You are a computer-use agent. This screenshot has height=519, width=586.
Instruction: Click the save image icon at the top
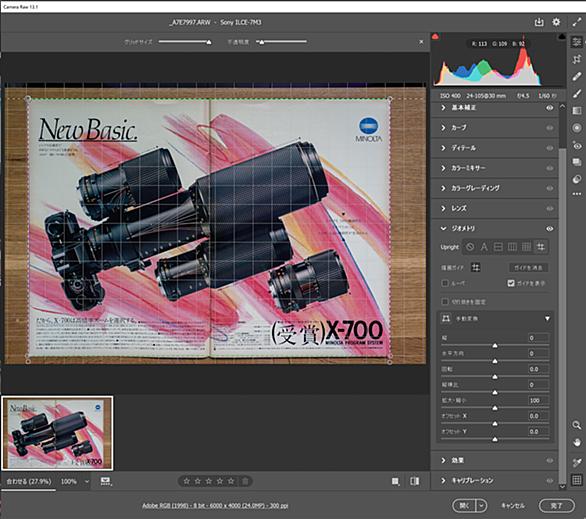[x=539, y=22]
